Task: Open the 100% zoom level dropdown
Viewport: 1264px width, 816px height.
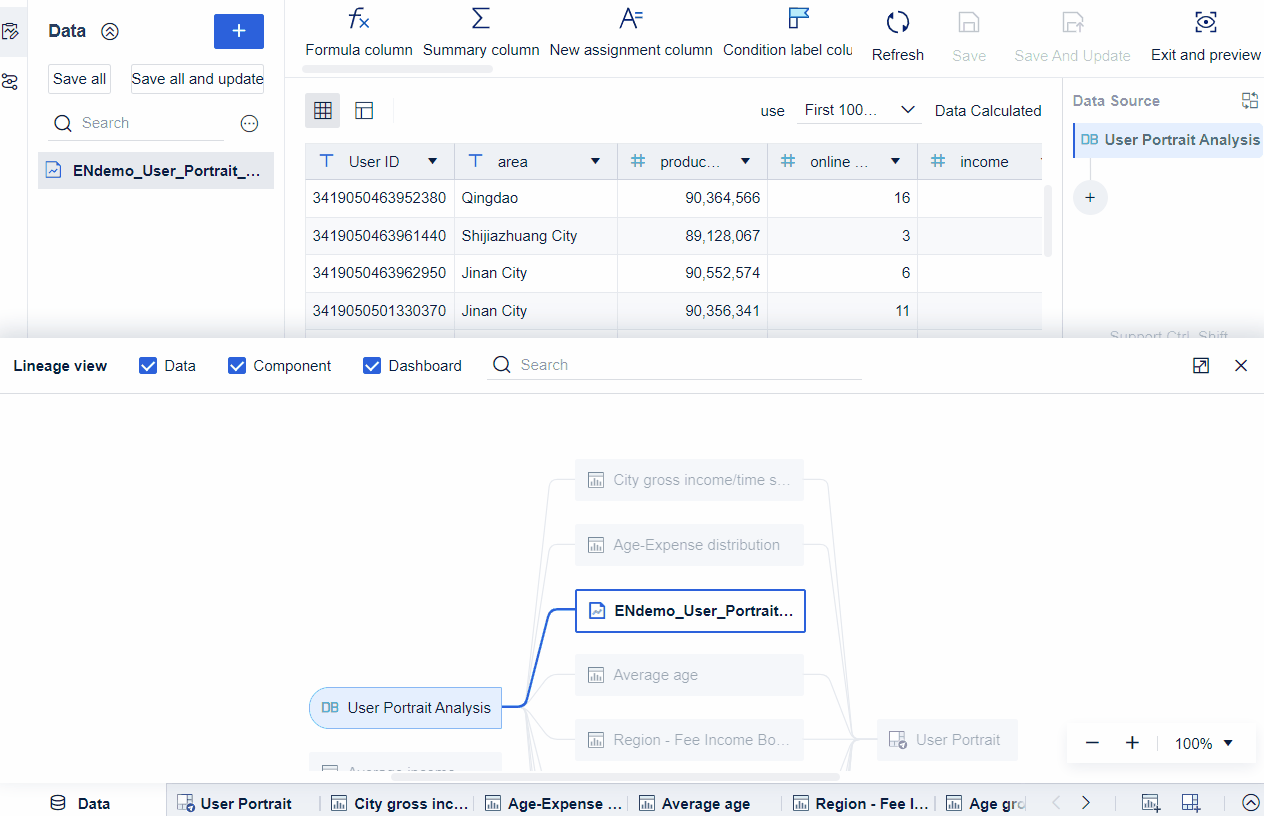Action: tap(1203, 743)
